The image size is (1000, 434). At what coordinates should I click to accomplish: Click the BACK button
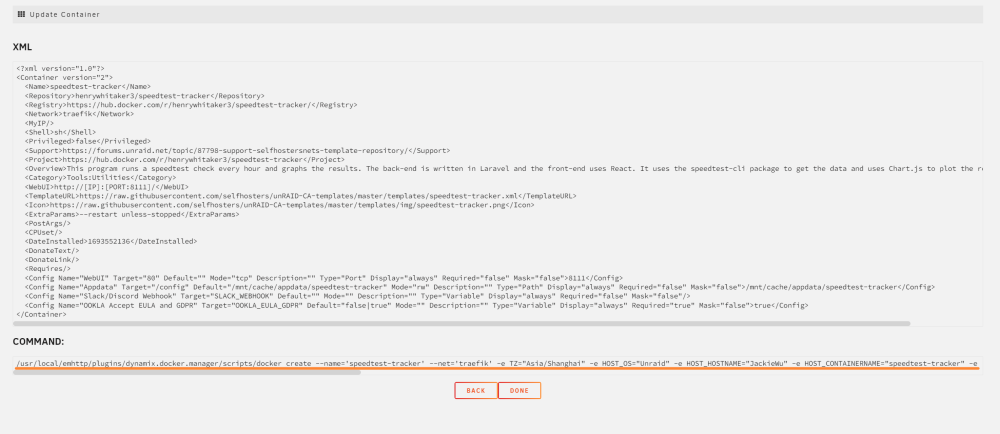click(476, 391)
